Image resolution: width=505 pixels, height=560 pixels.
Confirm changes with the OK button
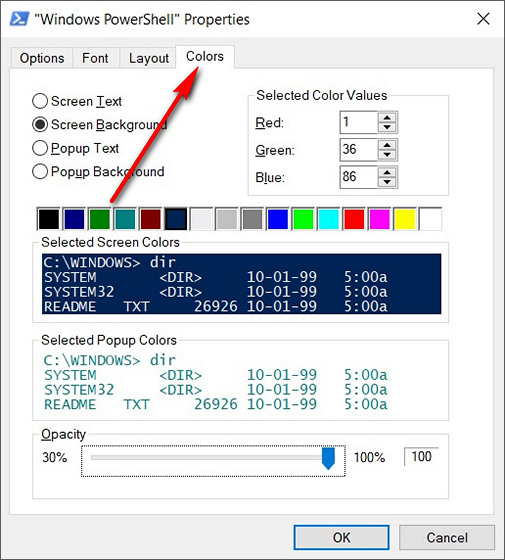341,538
